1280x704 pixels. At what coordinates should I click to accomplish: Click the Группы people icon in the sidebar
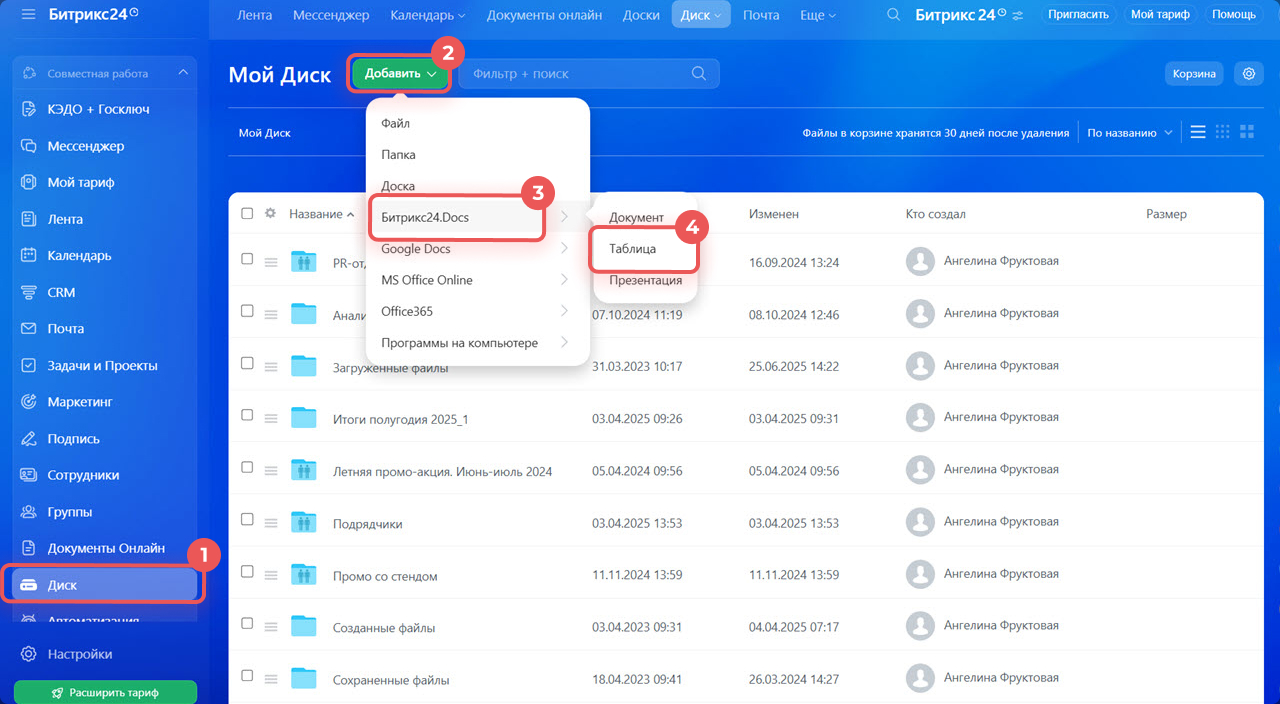point(29,511)
